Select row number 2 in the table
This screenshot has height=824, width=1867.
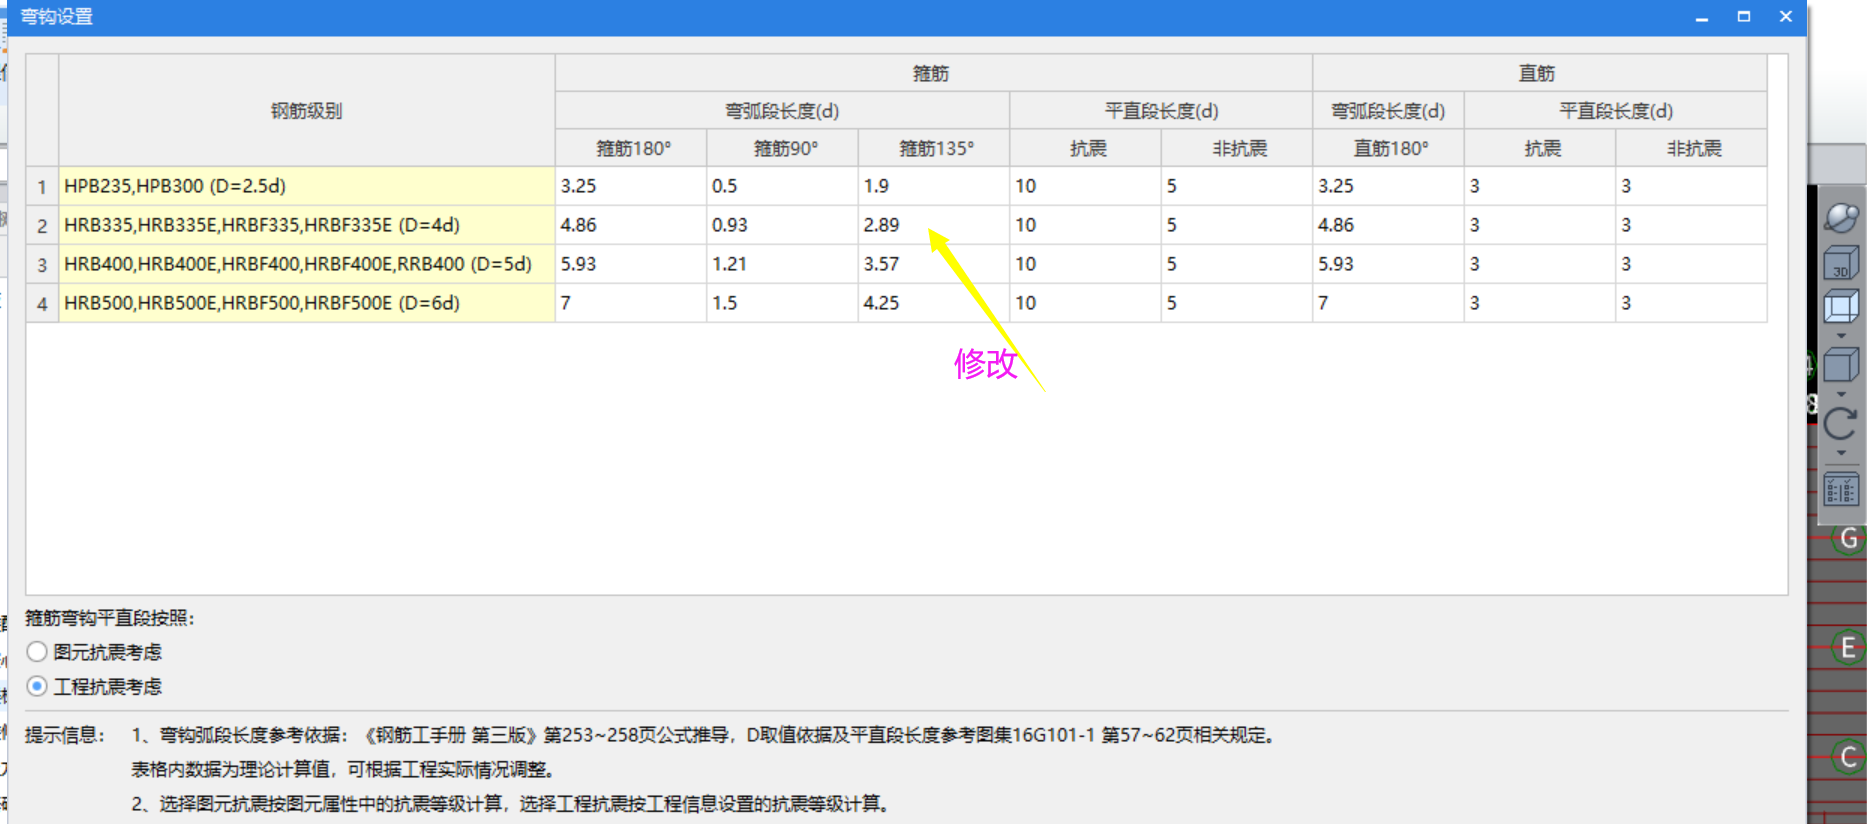[42, 225]
